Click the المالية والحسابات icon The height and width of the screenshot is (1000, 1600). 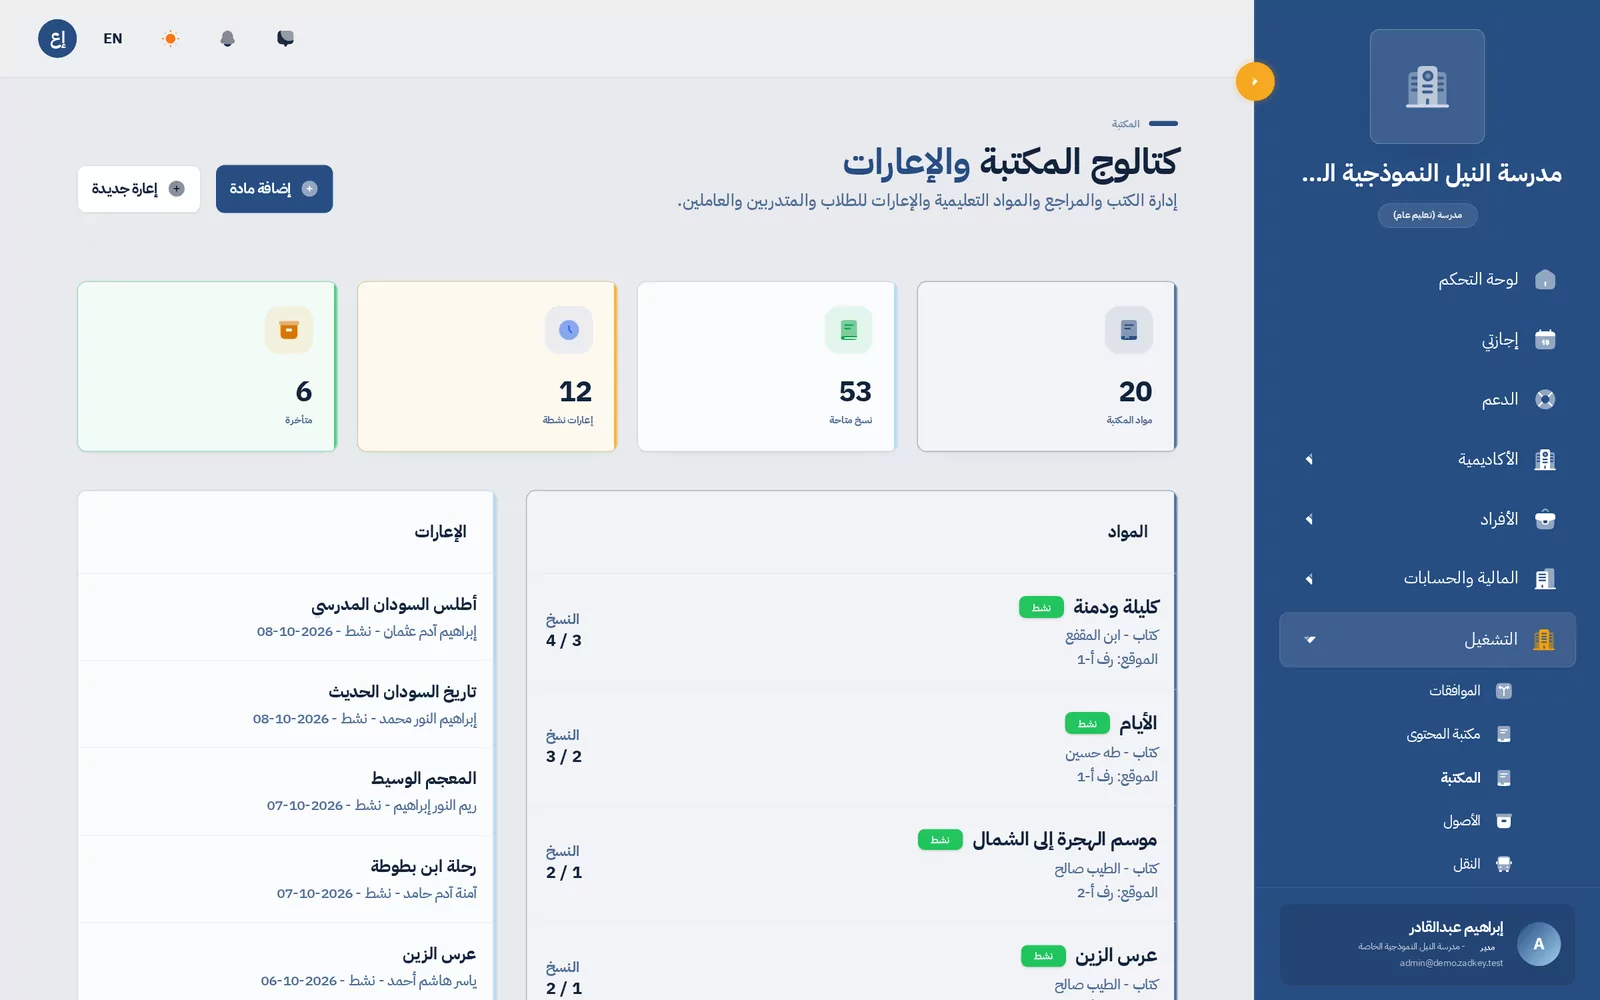point(1545,578)
